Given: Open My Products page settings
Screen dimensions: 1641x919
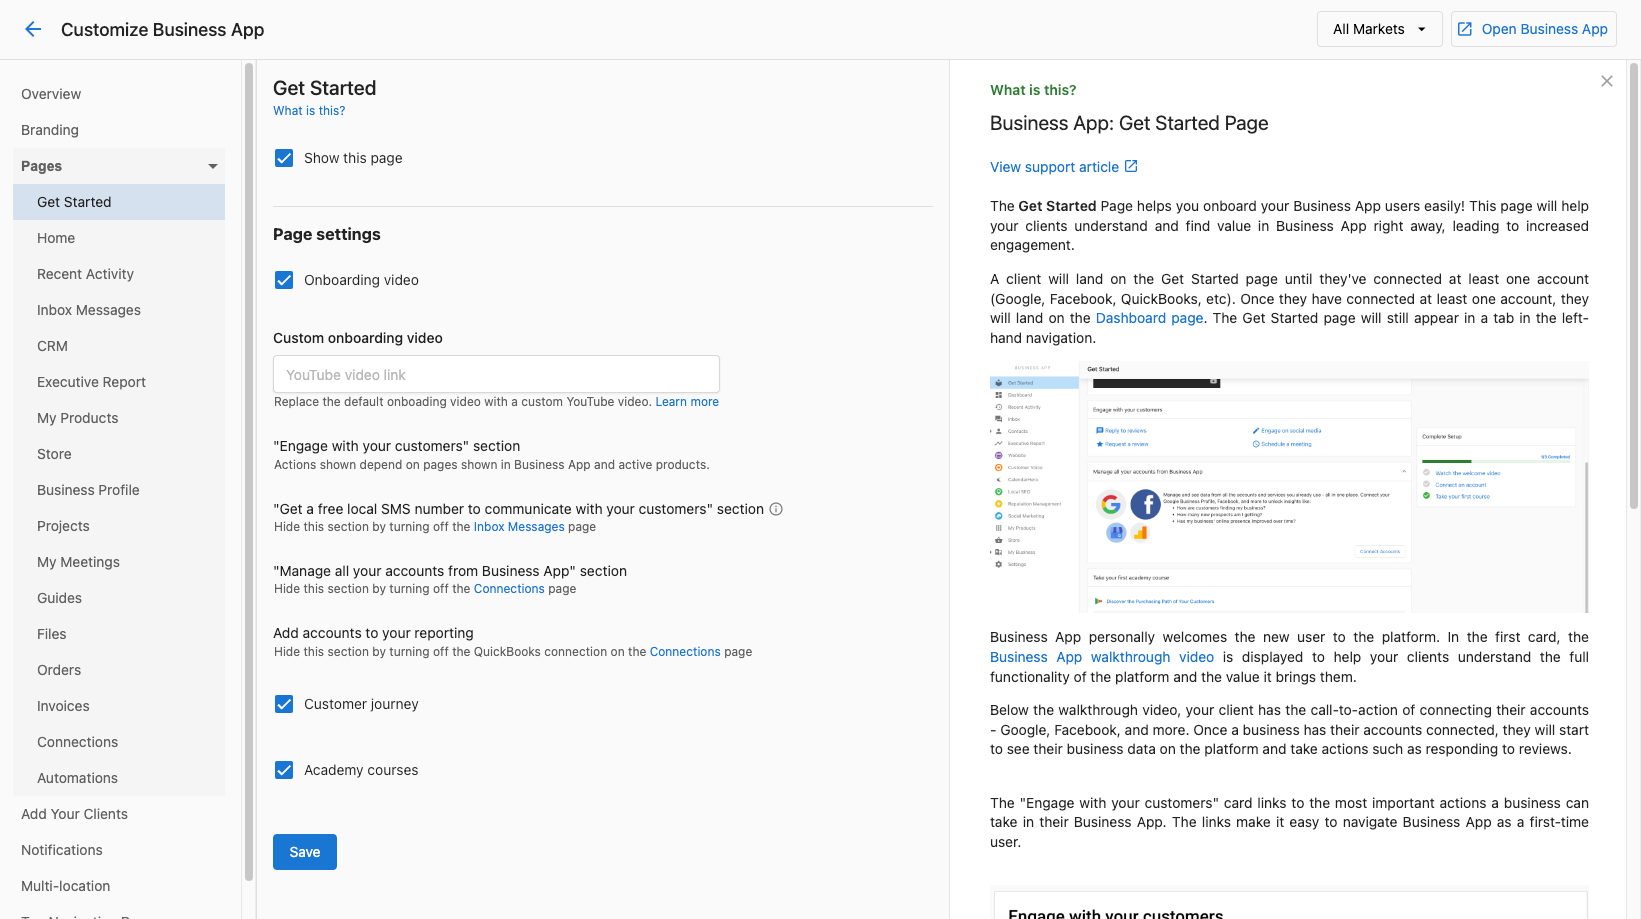Looking at the screenshot, I should pos(119,418).
